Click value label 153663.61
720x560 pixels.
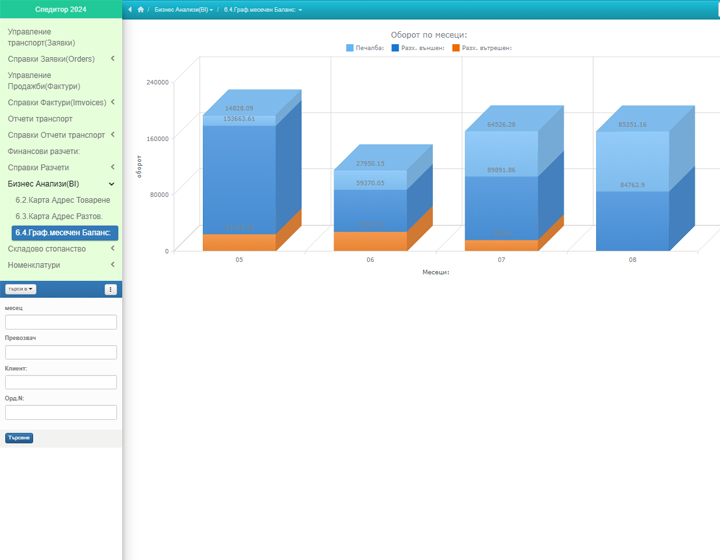(239, 118)
